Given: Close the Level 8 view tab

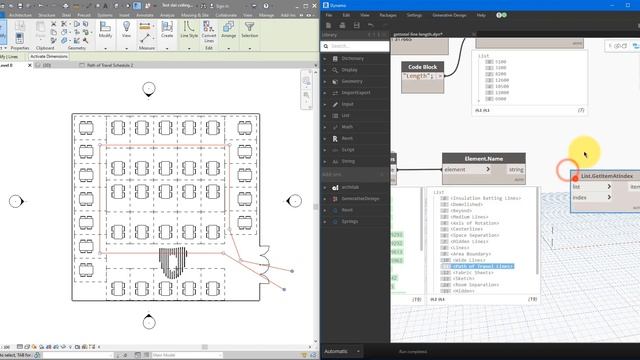Looking at the screenshot, I should 29,65.
